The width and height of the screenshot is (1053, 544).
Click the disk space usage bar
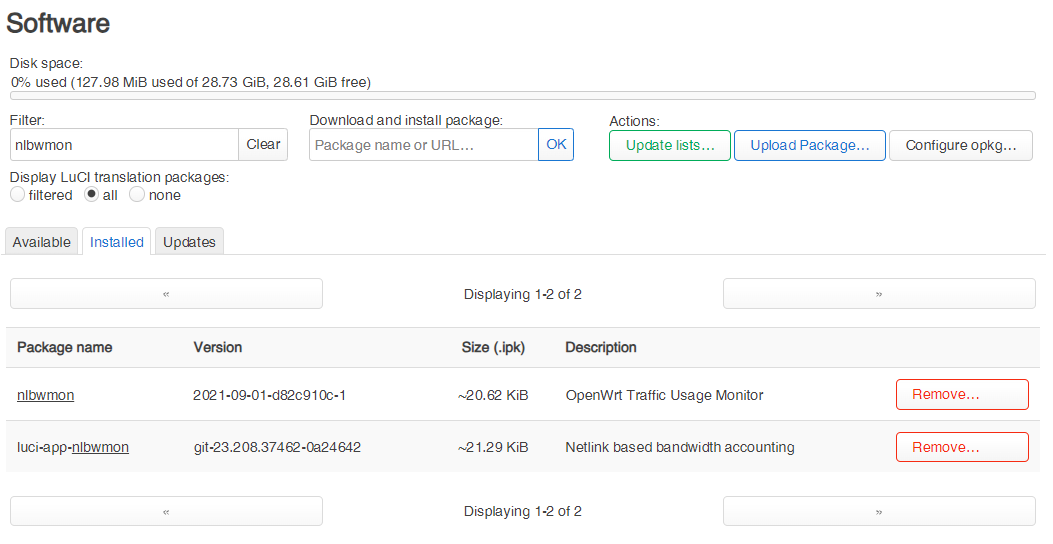[x=523, y=96]
